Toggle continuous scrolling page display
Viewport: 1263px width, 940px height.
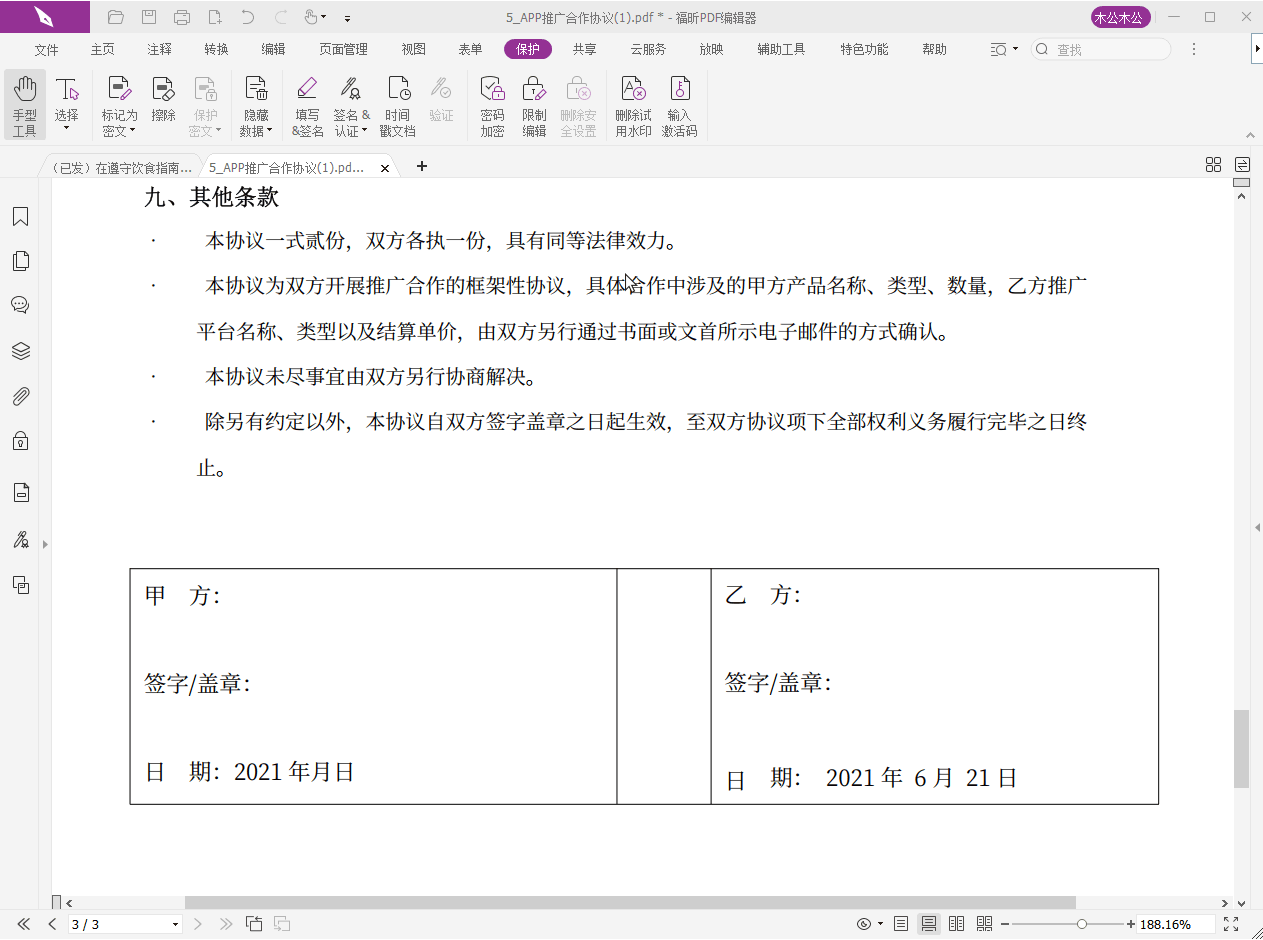pos(928,925)
